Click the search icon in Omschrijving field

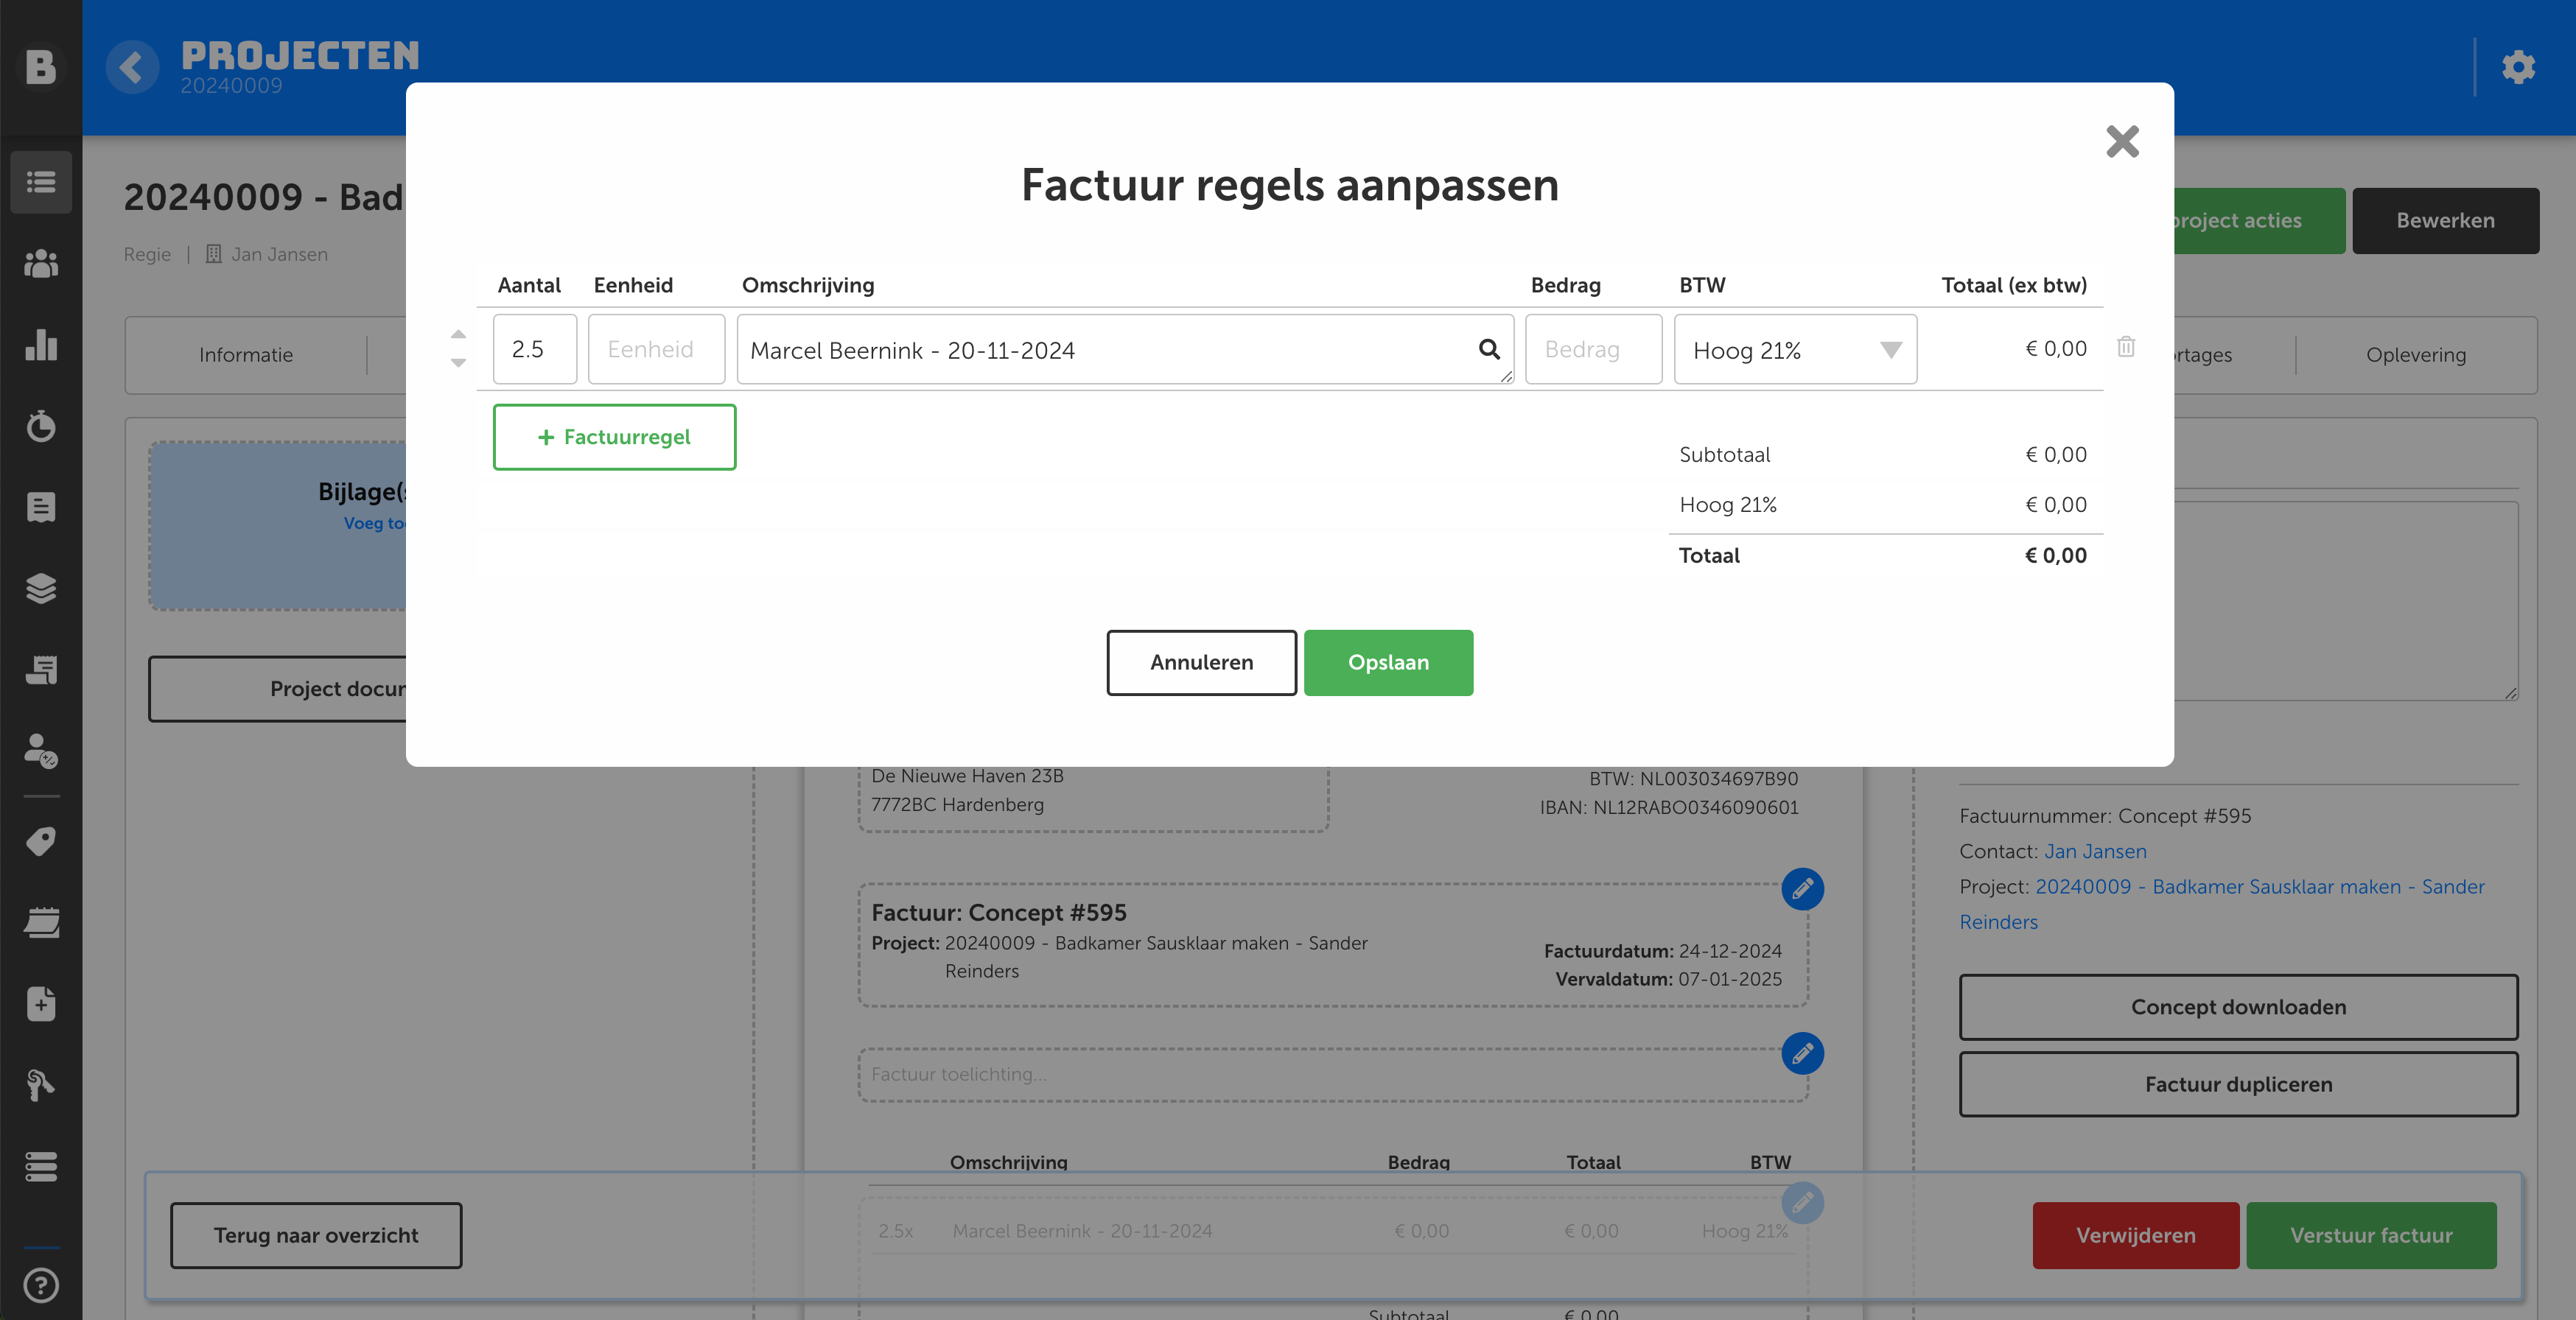(1489, 349)
